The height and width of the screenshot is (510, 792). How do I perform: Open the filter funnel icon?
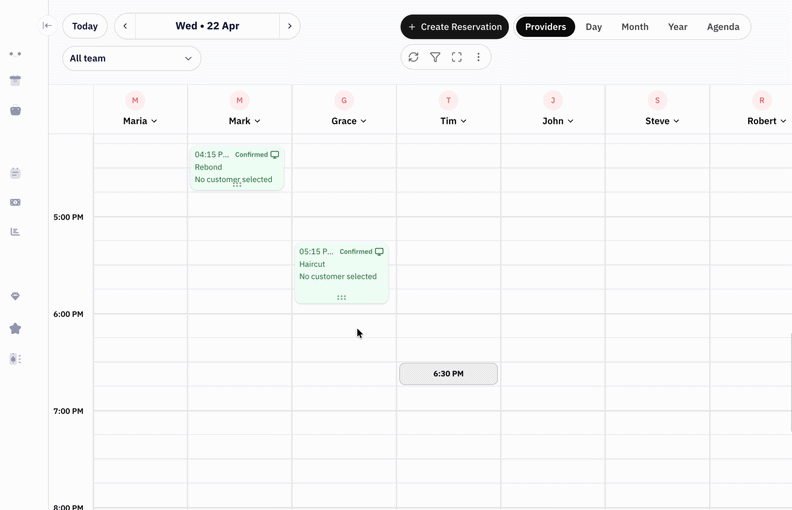click(435, 57)
